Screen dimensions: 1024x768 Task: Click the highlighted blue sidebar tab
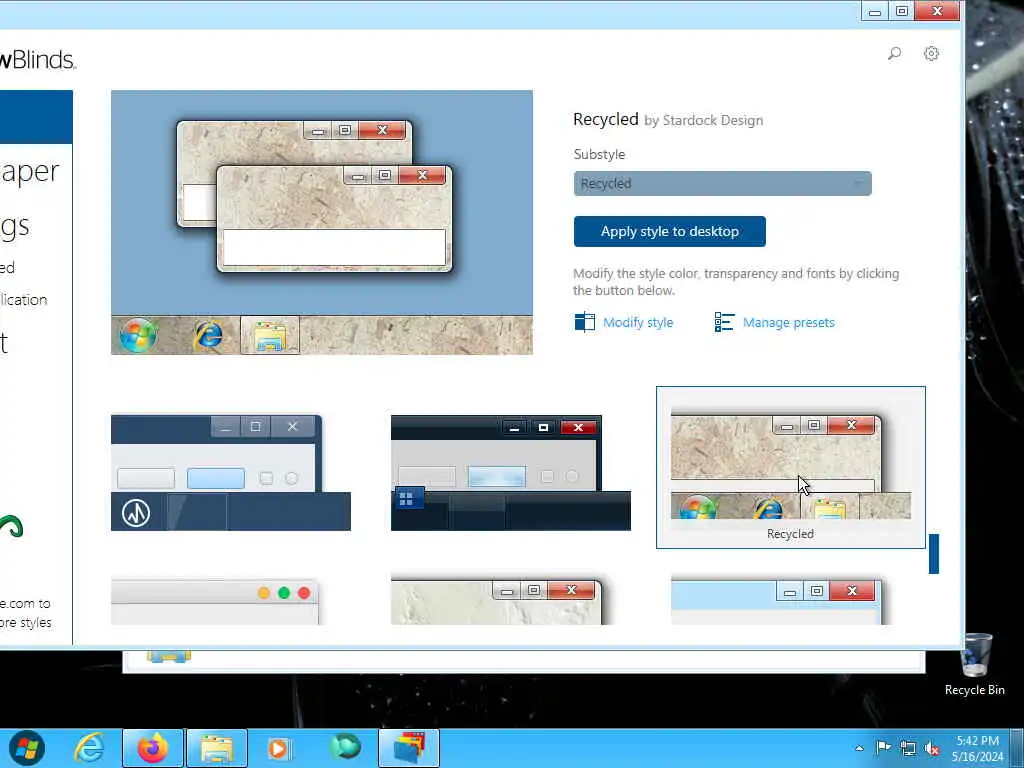(36, 117)
